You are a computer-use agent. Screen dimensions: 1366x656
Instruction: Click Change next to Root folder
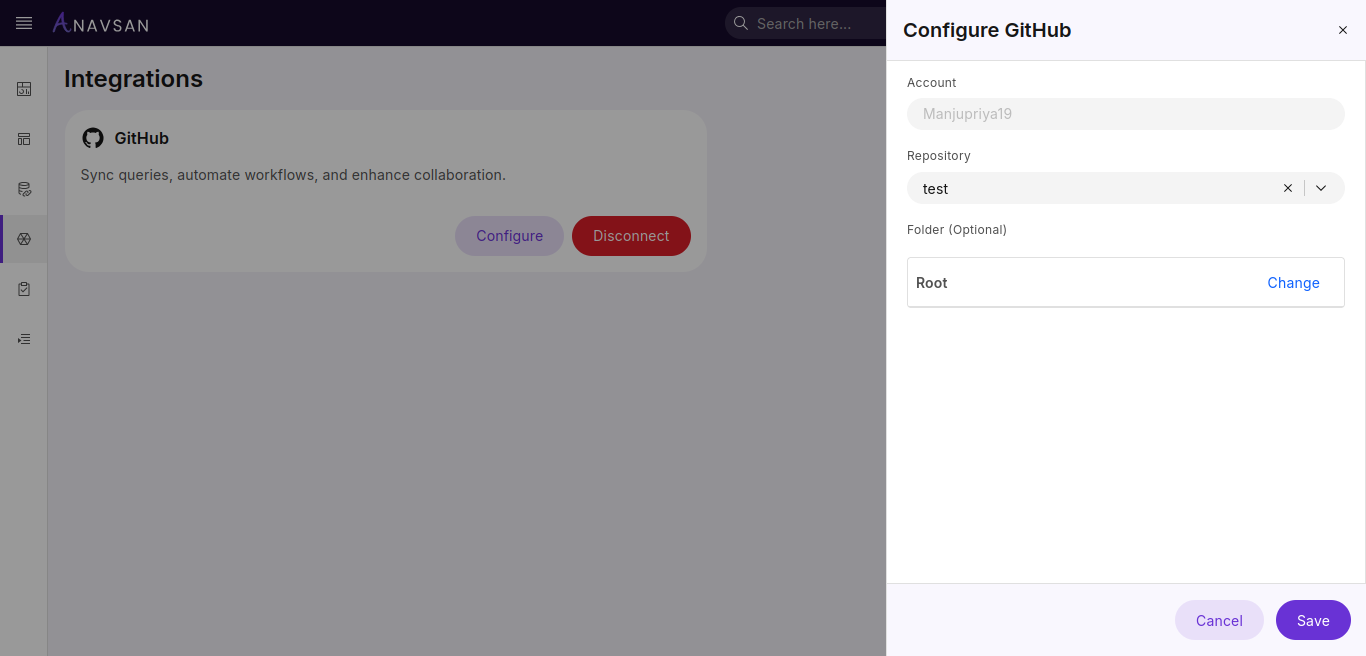[1293, 283]
